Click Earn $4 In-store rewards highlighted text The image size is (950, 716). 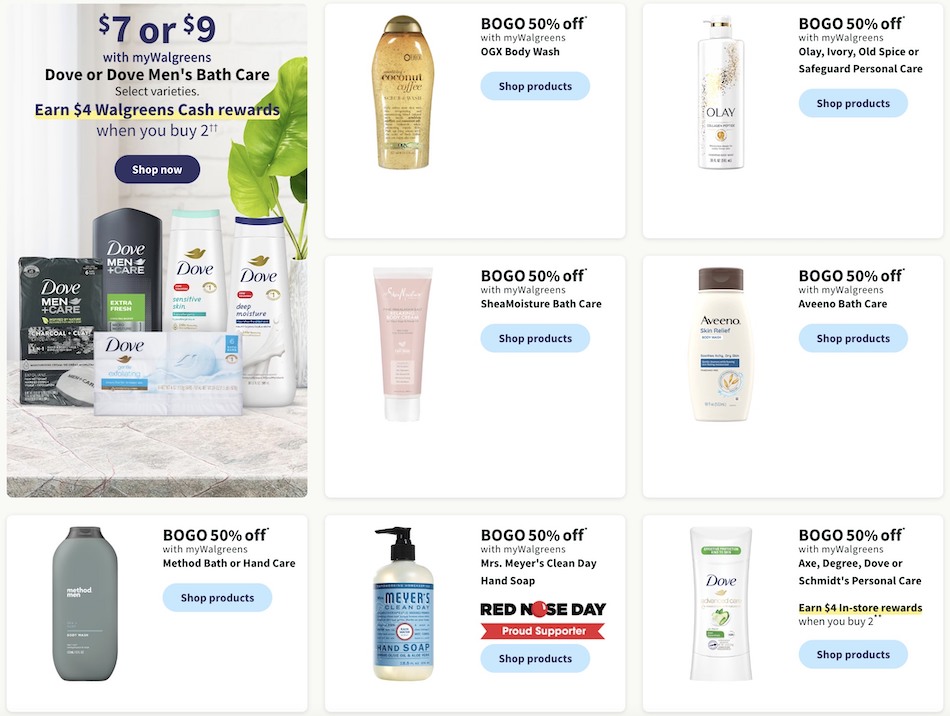point(860,608)
